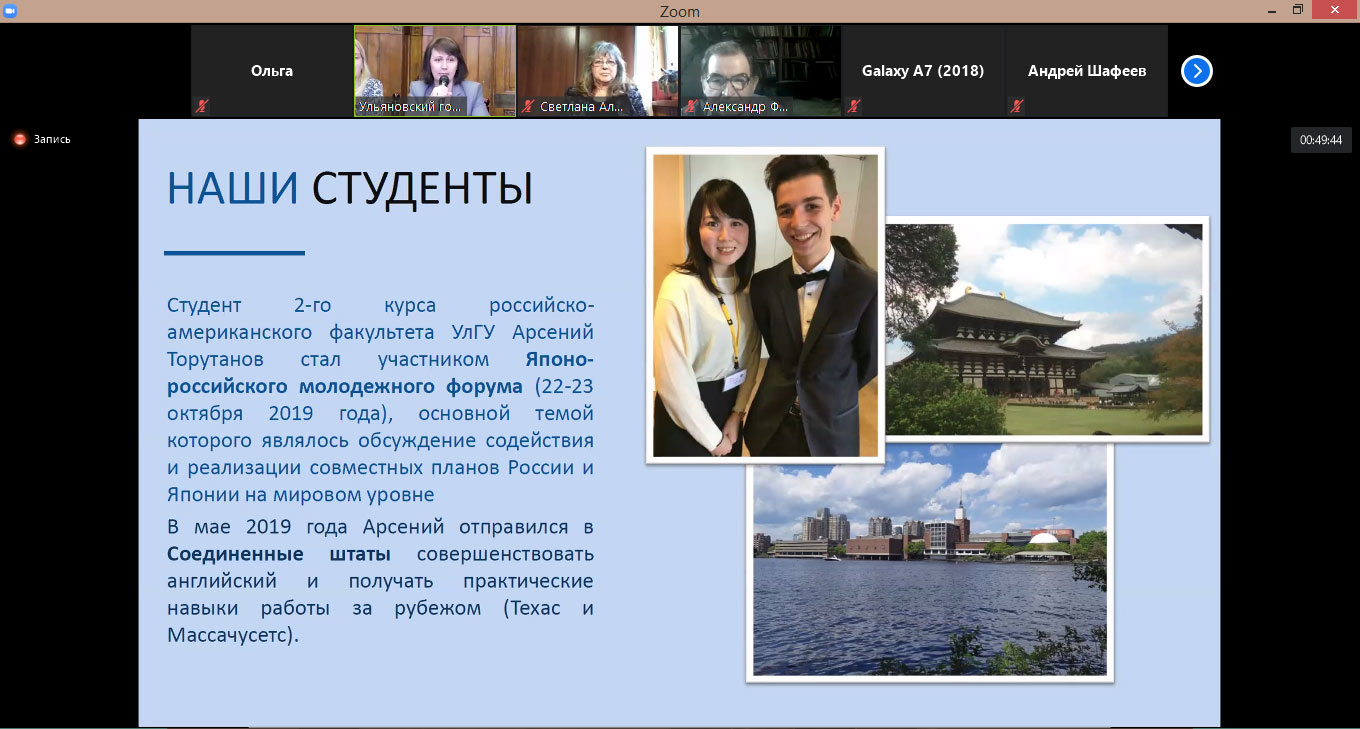Click the text (Техас и Массачусетс)

380,621
